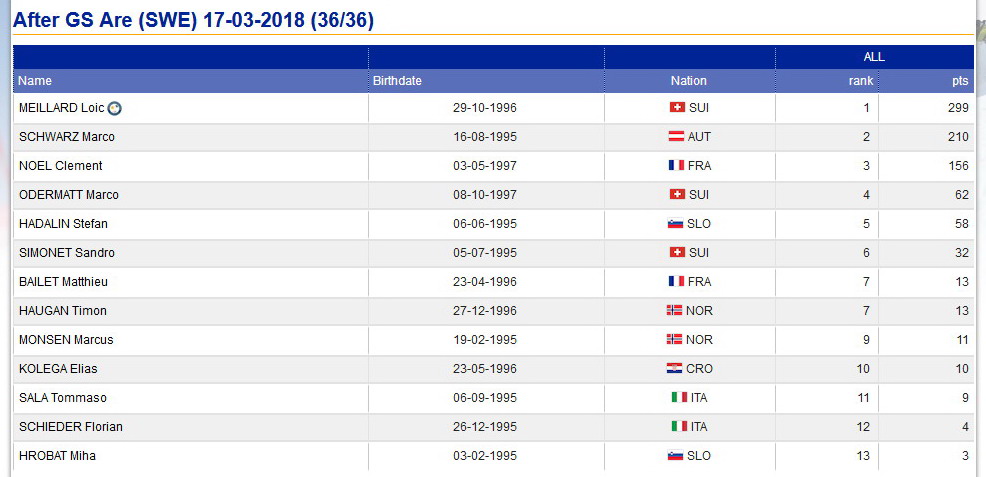
Task: Click the Italian flag in SALA Tommaso's row
Action: coord(679,398)
